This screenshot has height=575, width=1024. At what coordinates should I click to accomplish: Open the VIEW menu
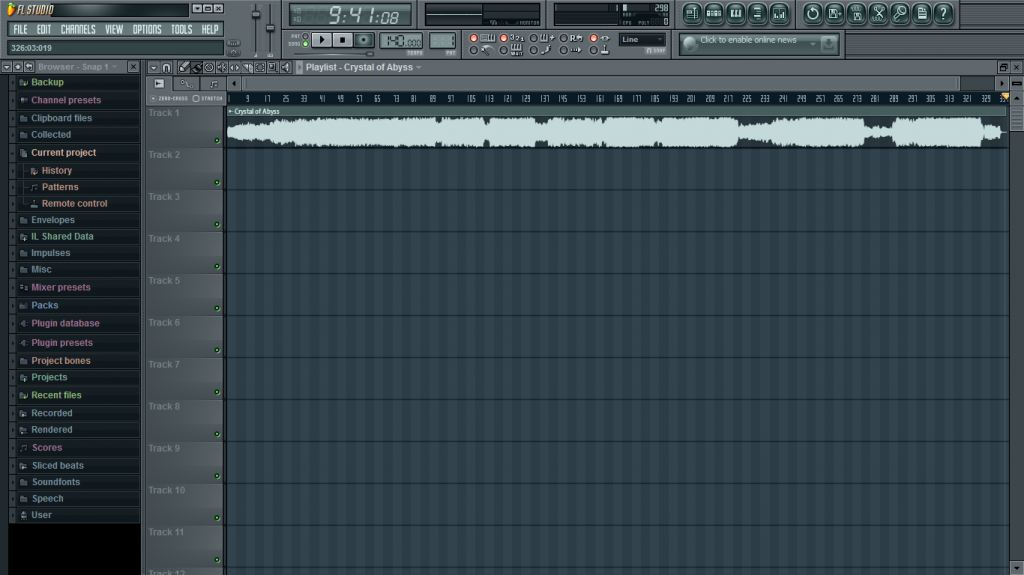[114, 29]
